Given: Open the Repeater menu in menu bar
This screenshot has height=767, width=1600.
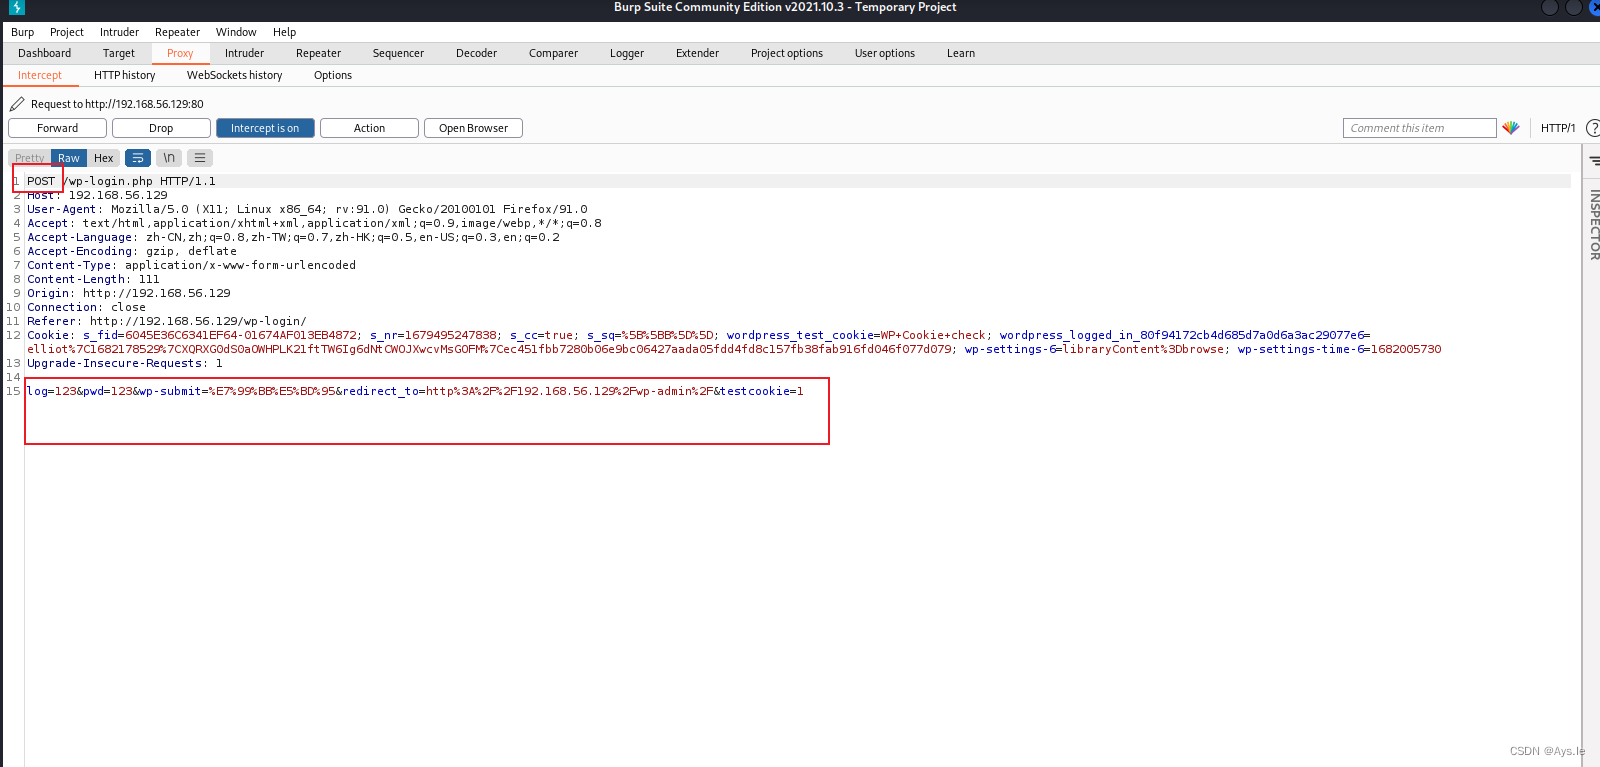Looking at the screenshot, I should pyautogui.click(x=177, y=32).
